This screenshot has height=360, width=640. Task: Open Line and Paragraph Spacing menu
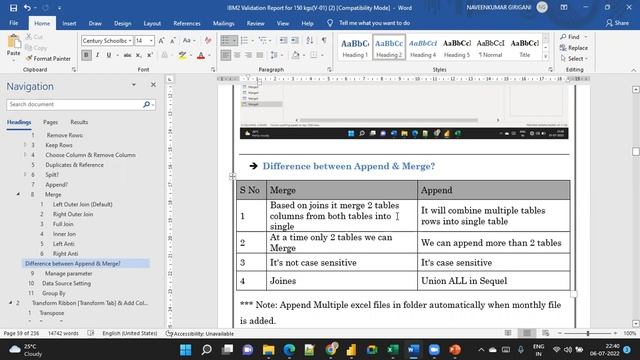(276, 55)
